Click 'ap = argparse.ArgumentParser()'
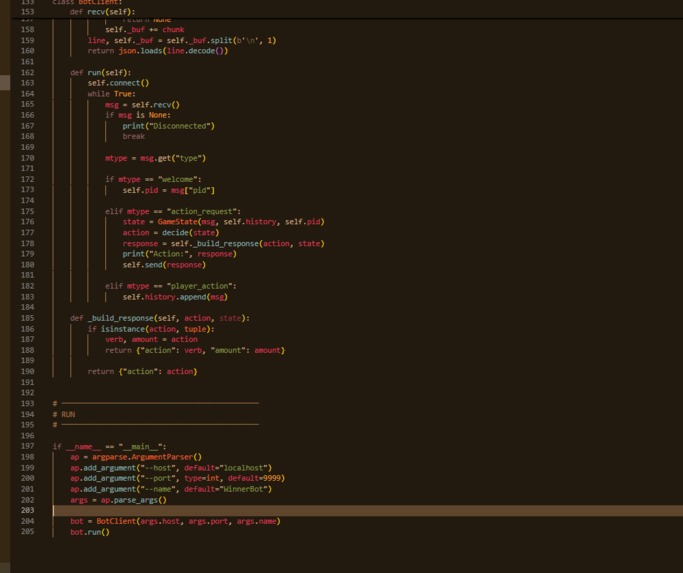Viewport: 683px width, 573px height. [x=136, y=457]
